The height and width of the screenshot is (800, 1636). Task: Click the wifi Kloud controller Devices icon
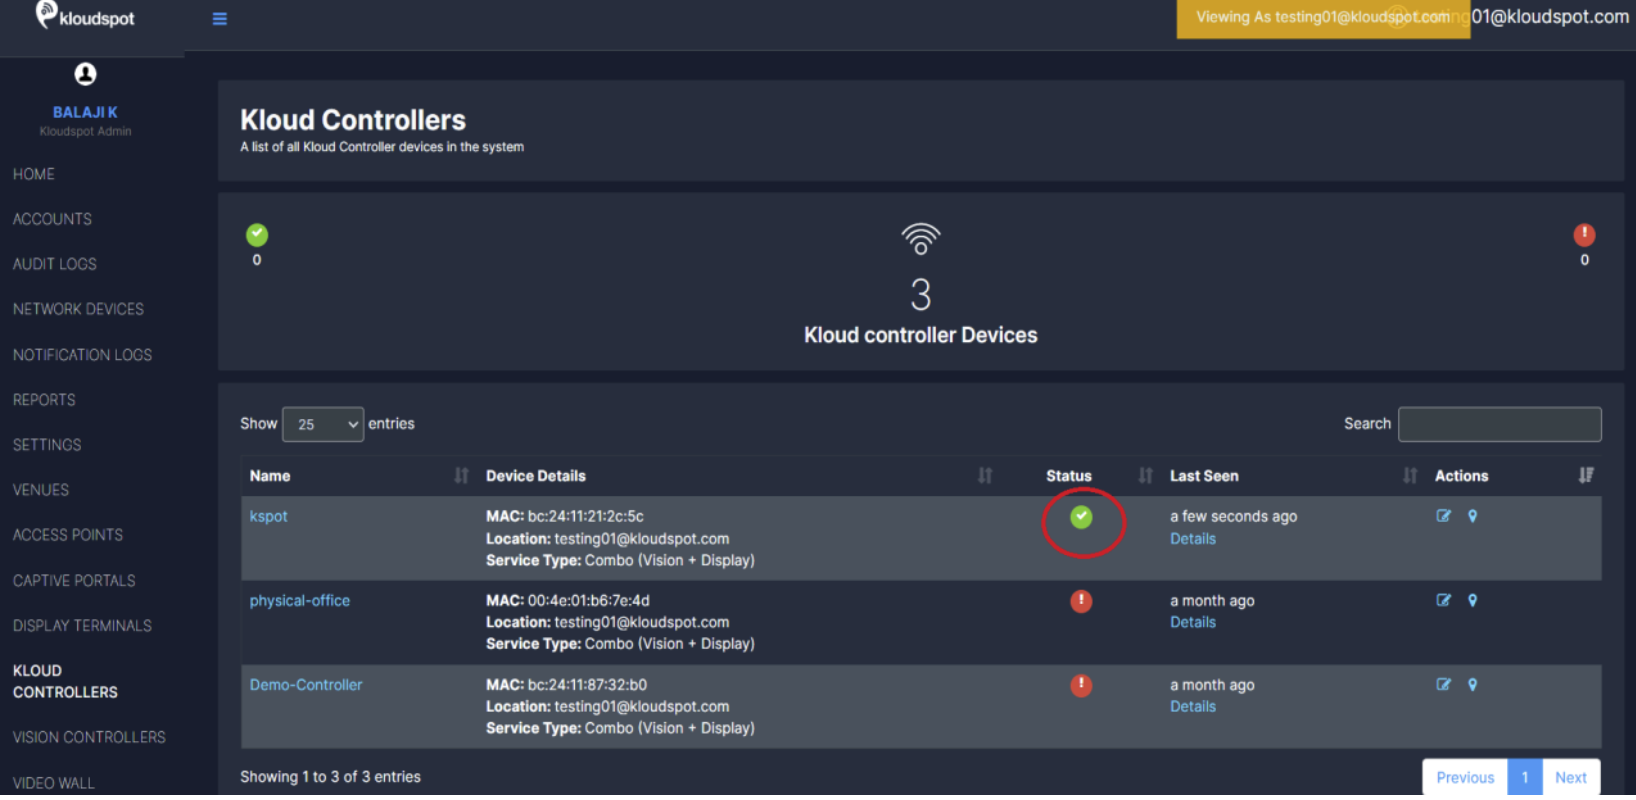(920, 239)
